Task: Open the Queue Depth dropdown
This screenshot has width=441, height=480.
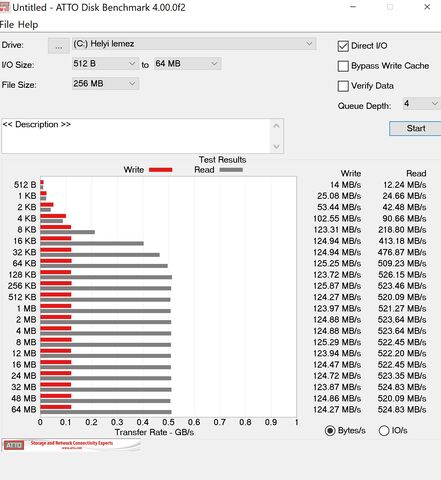Action: [421, 104]
